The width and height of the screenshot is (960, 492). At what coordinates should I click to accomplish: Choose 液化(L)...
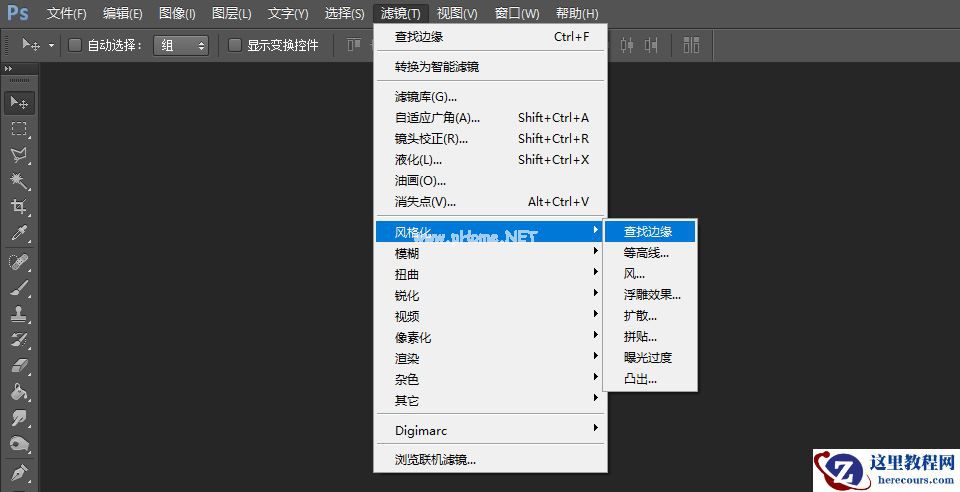point(490,160)
